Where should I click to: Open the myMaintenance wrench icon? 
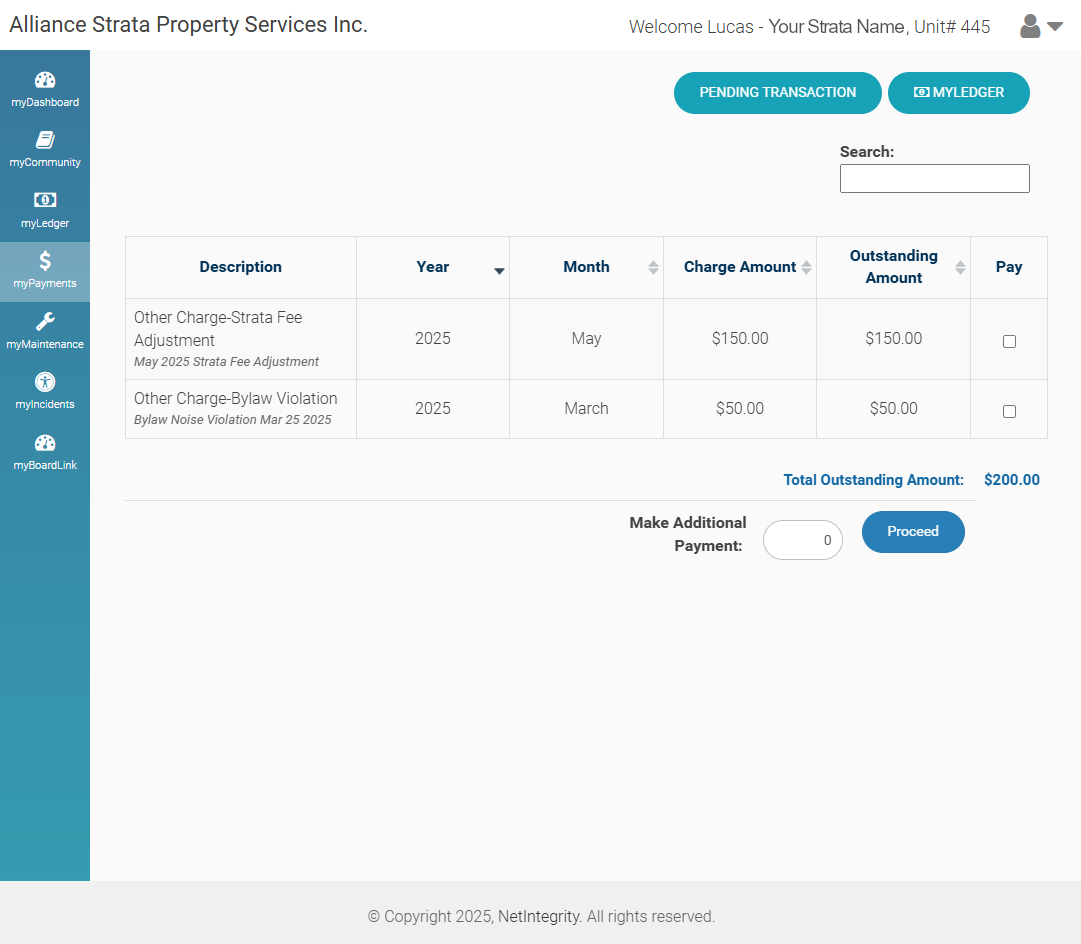coord(45,331)
